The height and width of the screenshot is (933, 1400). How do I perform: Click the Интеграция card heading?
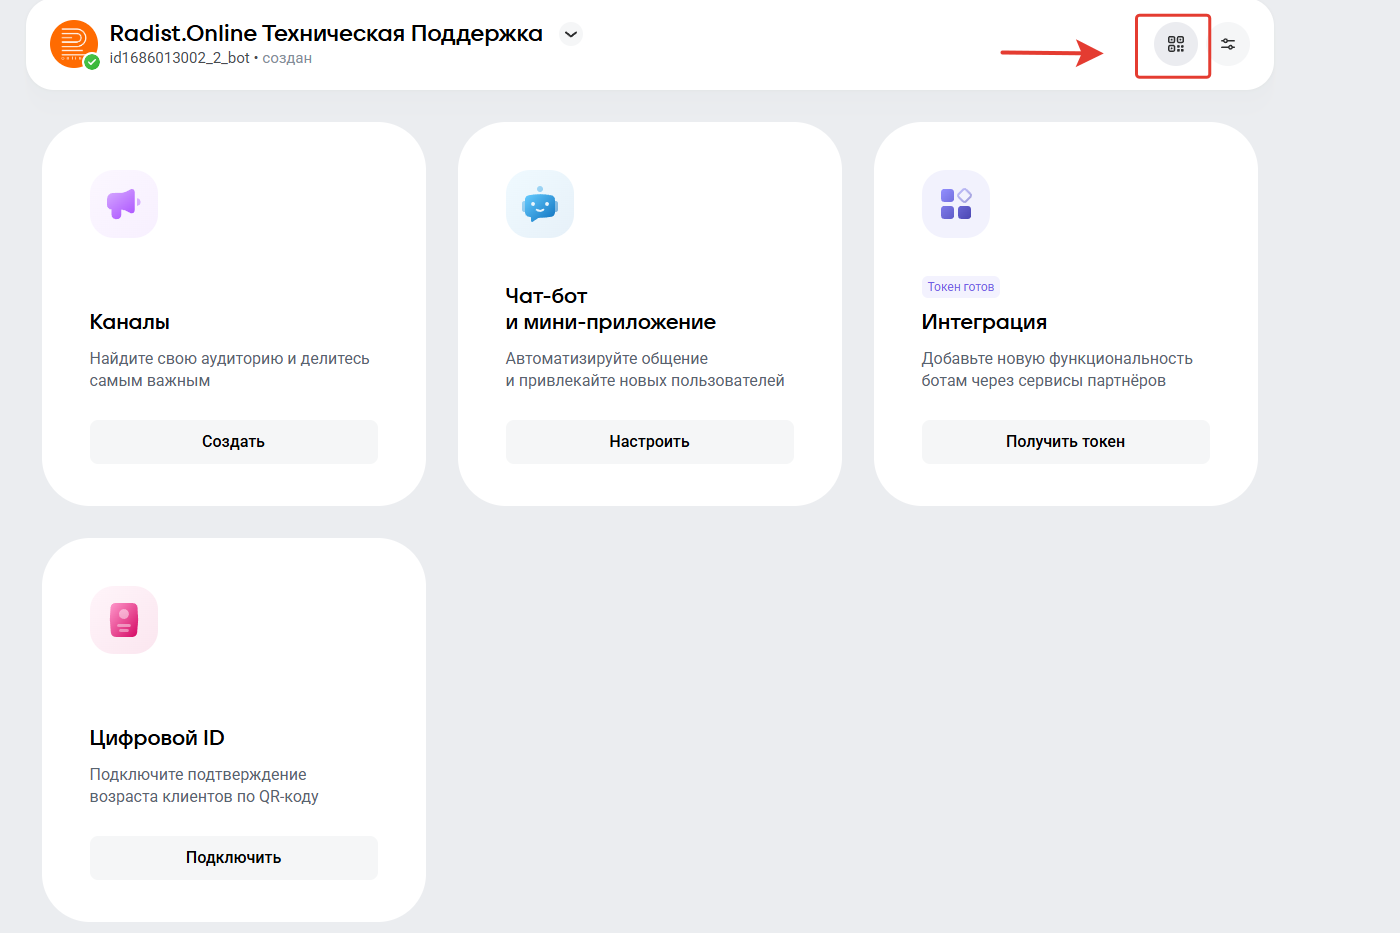point(984,322)
